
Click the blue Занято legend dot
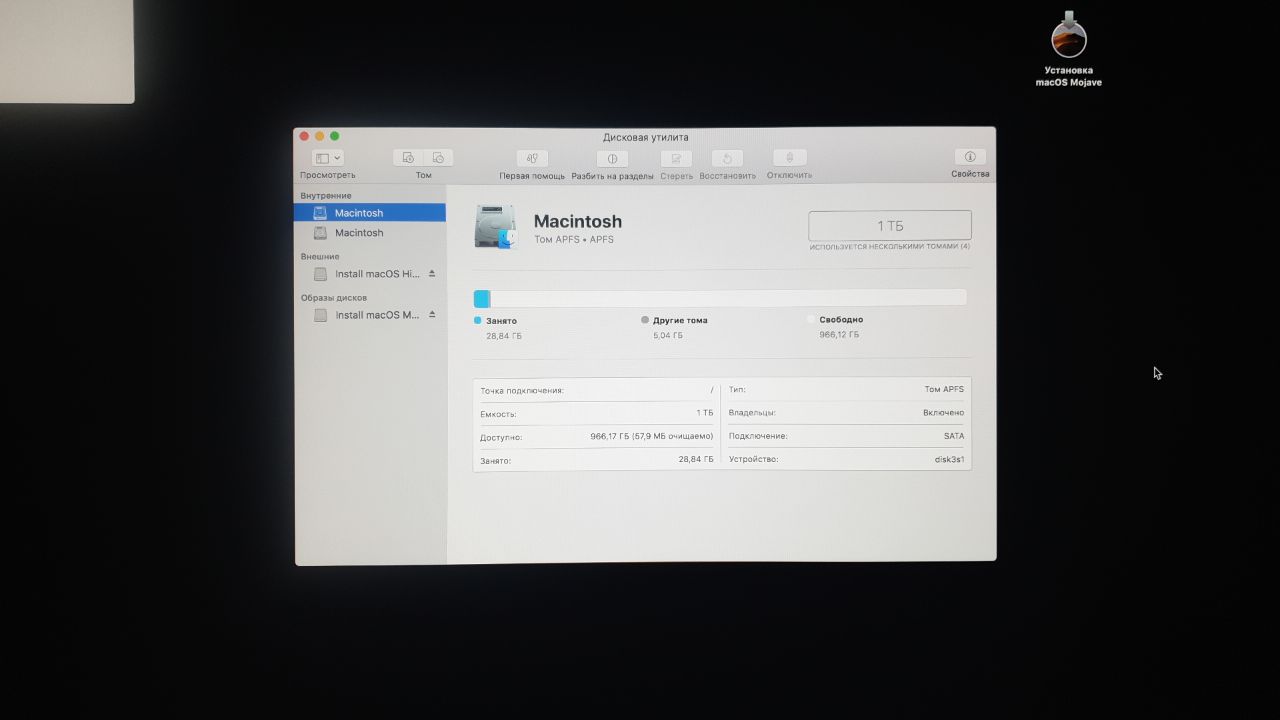click(478, 321)
